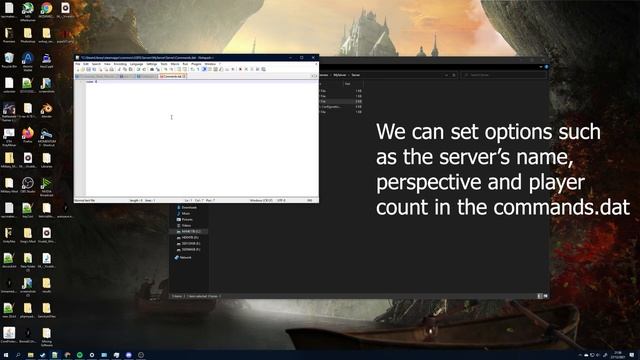Click inside the Notepad++ text editing area
The width and height of the screenshot is (640, 360).
point(202,139)
